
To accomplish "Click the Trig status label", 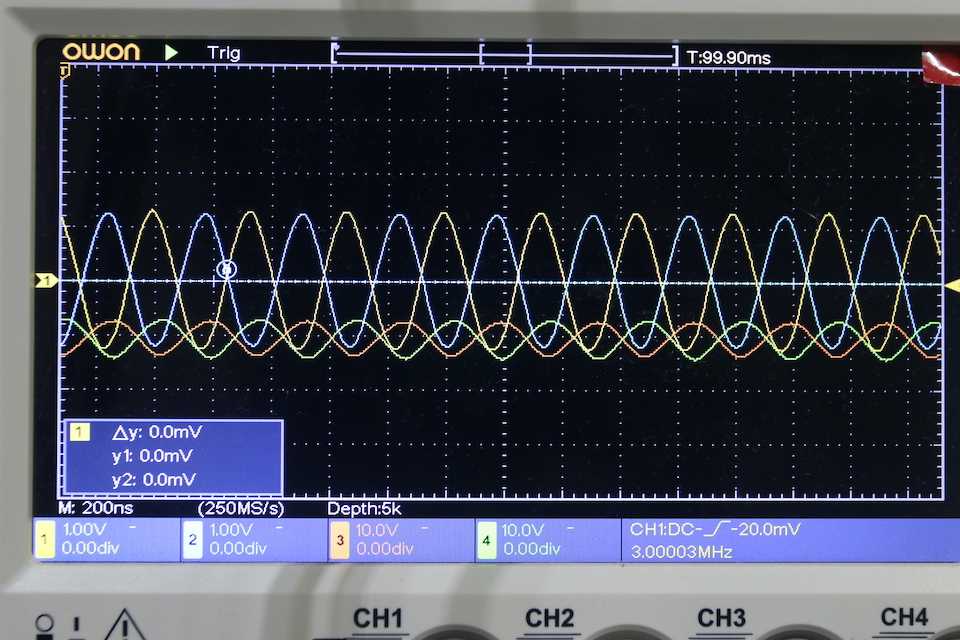I will click(223, 53).
